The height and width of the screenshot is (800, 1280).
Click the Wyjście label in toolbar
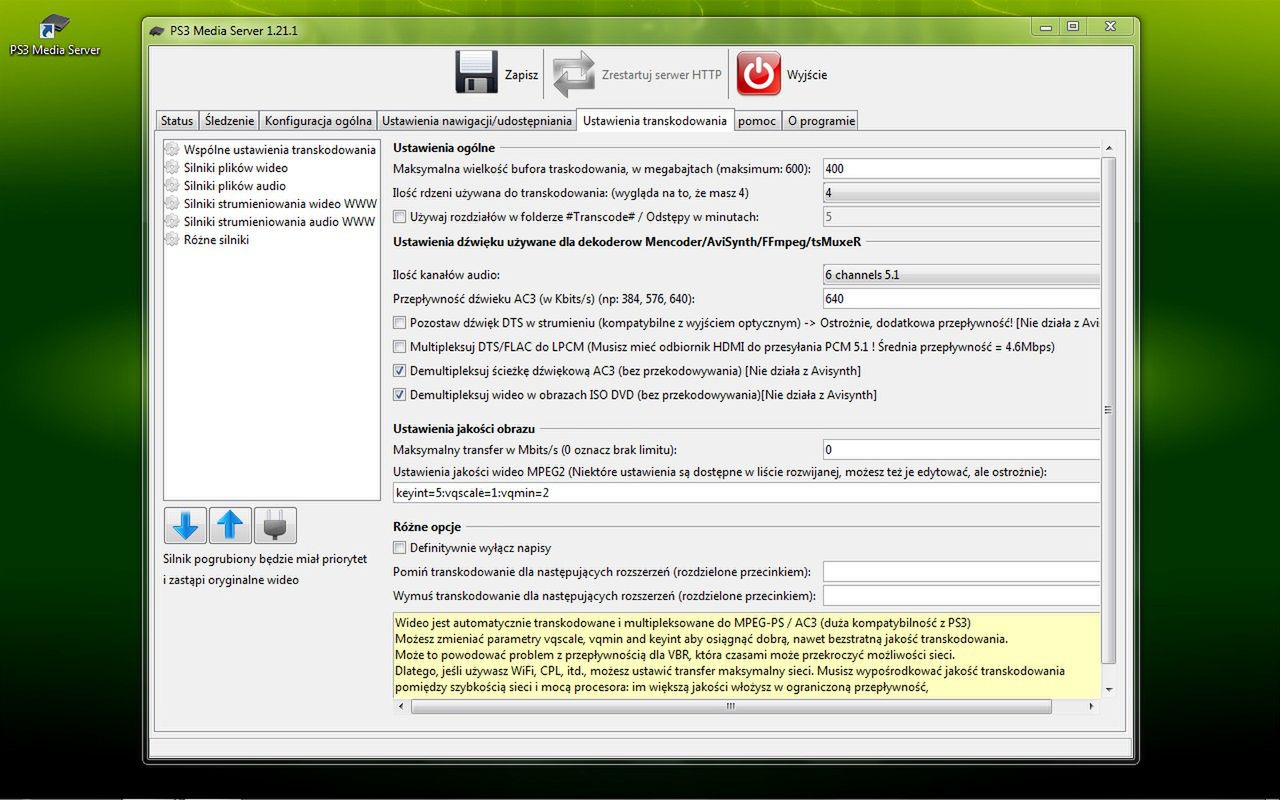coord(807,75)
